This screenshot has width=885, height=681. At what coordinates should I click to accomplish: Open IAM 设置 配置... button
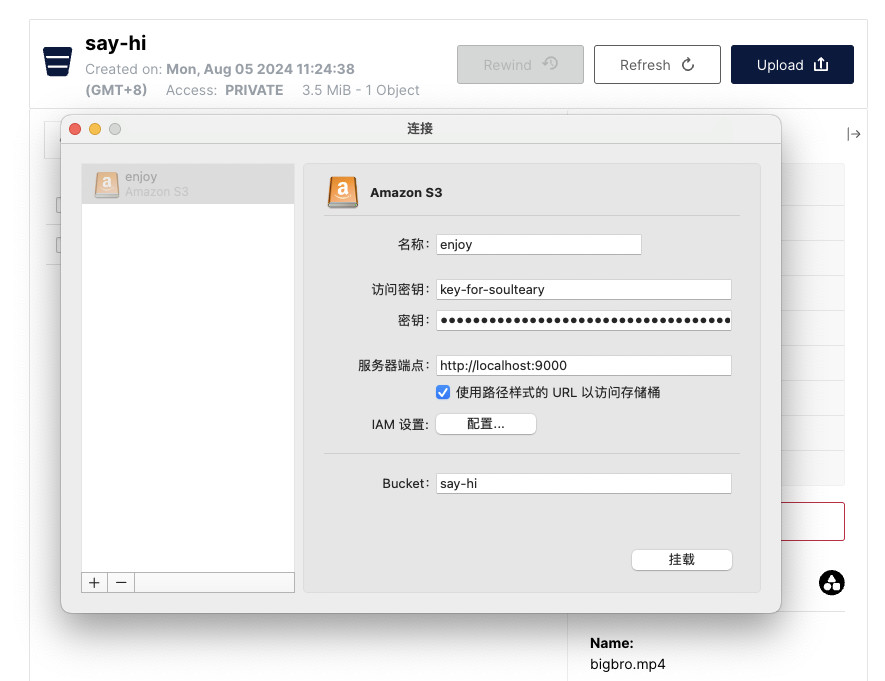(x=486, y=424)
